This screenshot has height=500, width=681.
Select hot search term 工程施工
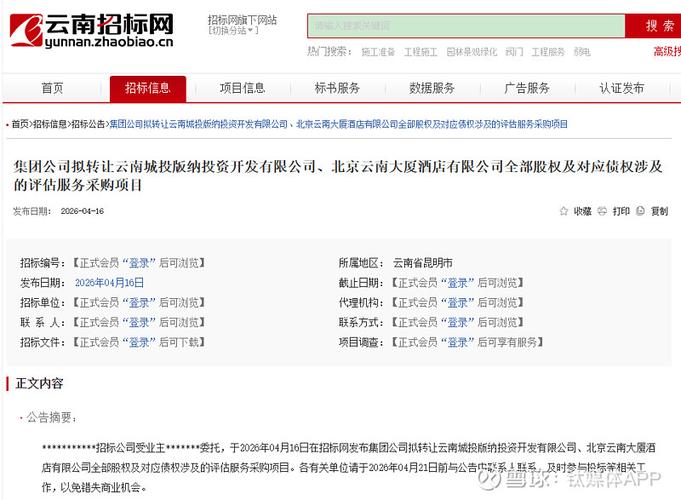420,52
